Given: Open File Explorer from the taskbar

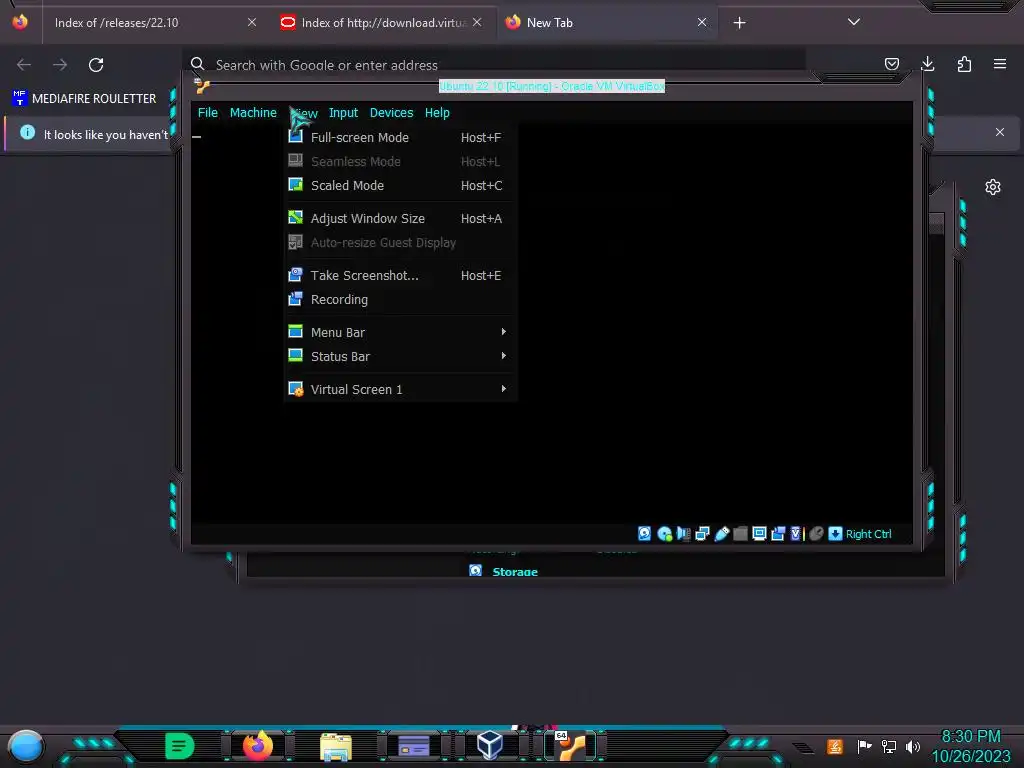Looking at the screenshot, I should pos(336,747).
